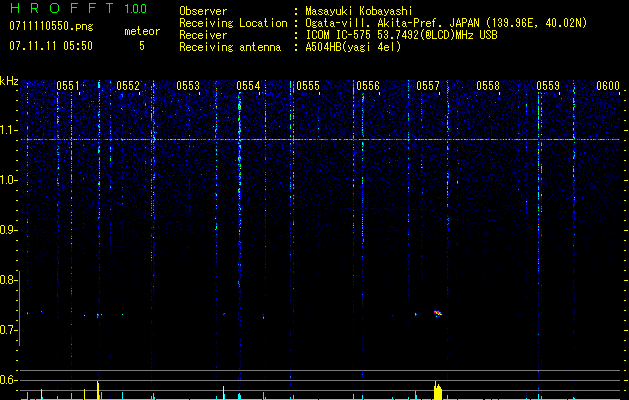Click the HROFFT program title
Viewport: 629px width, 400px height.
tap(62, 8)
